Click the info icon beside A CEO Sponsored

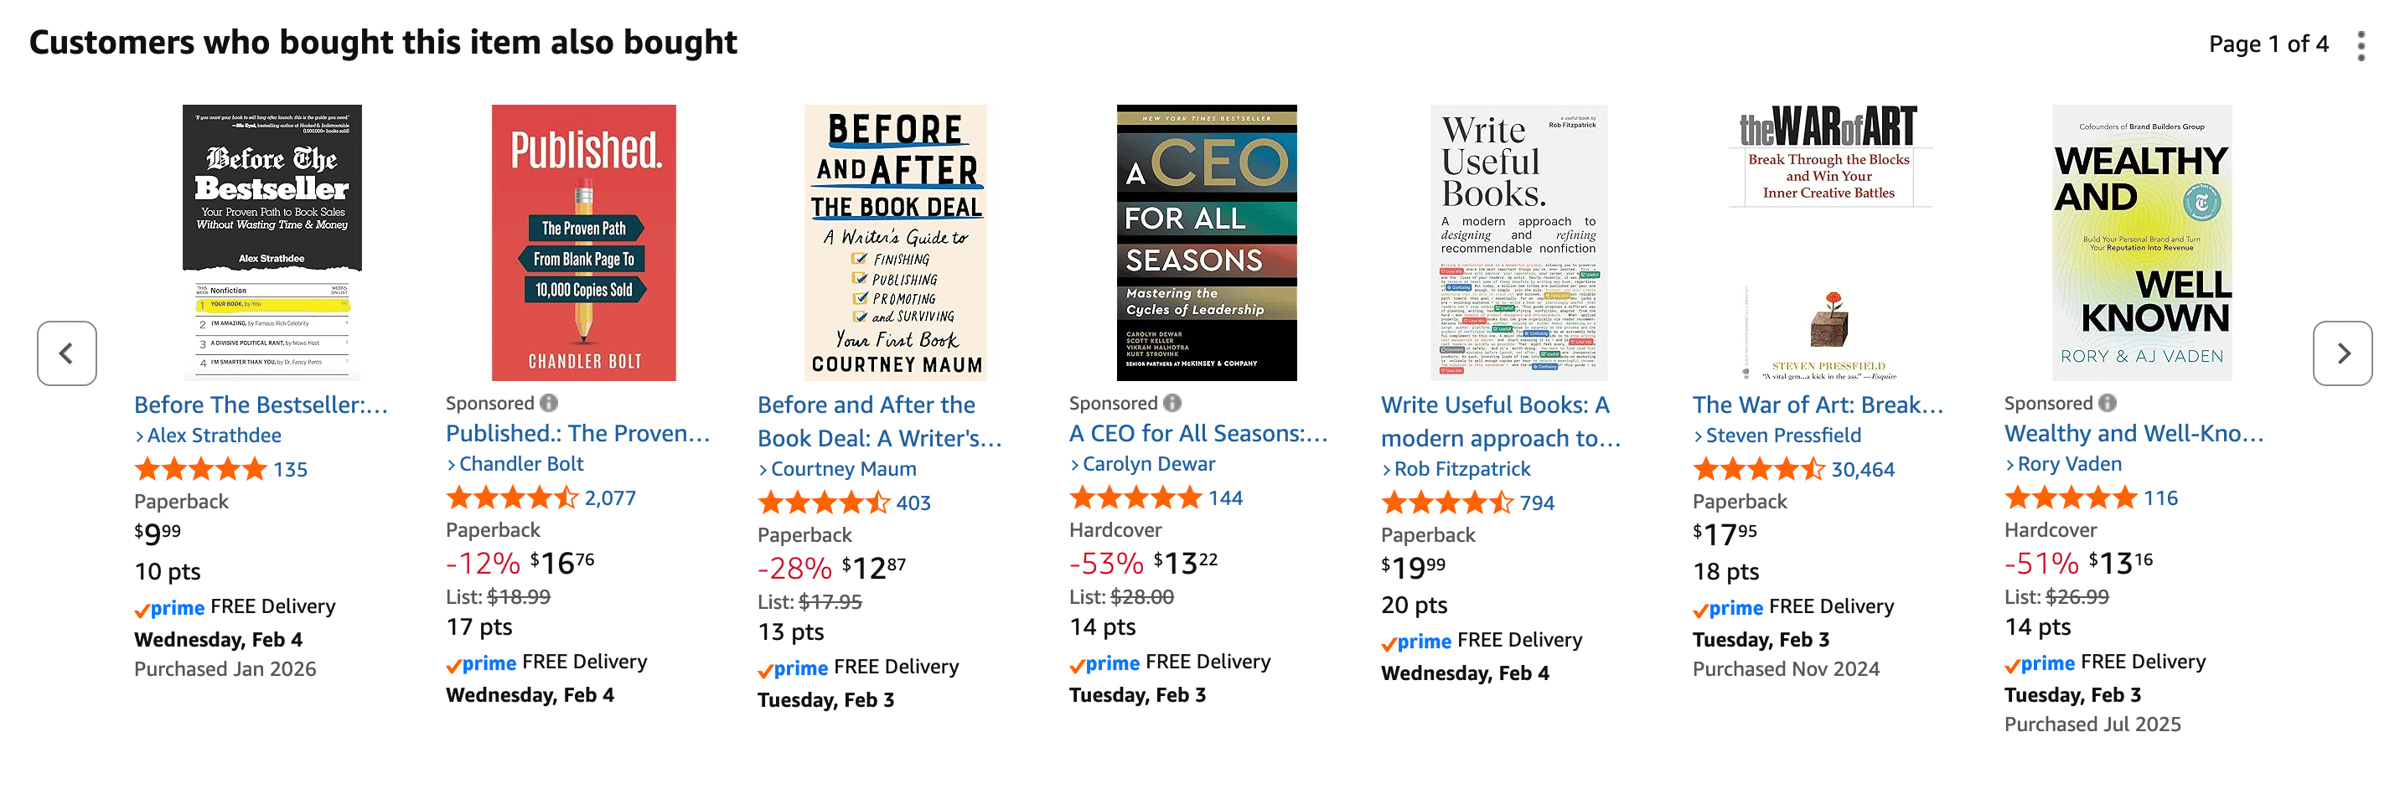(1172, 403)
